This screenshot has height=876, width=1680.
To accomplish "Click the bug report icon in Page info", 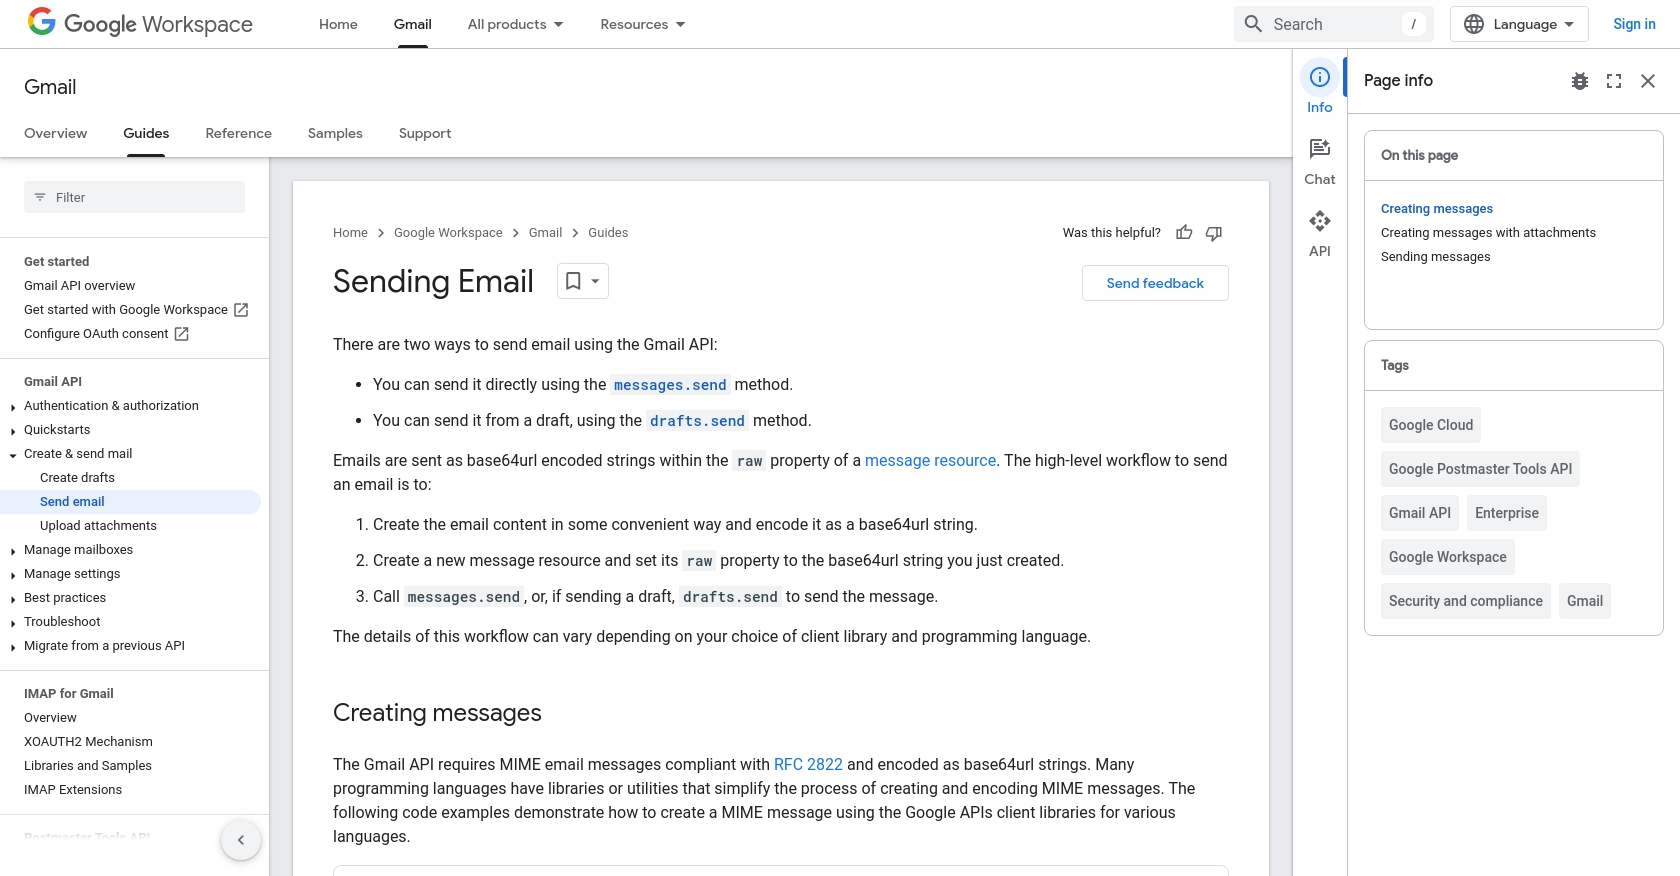I will coord(1580,81).
